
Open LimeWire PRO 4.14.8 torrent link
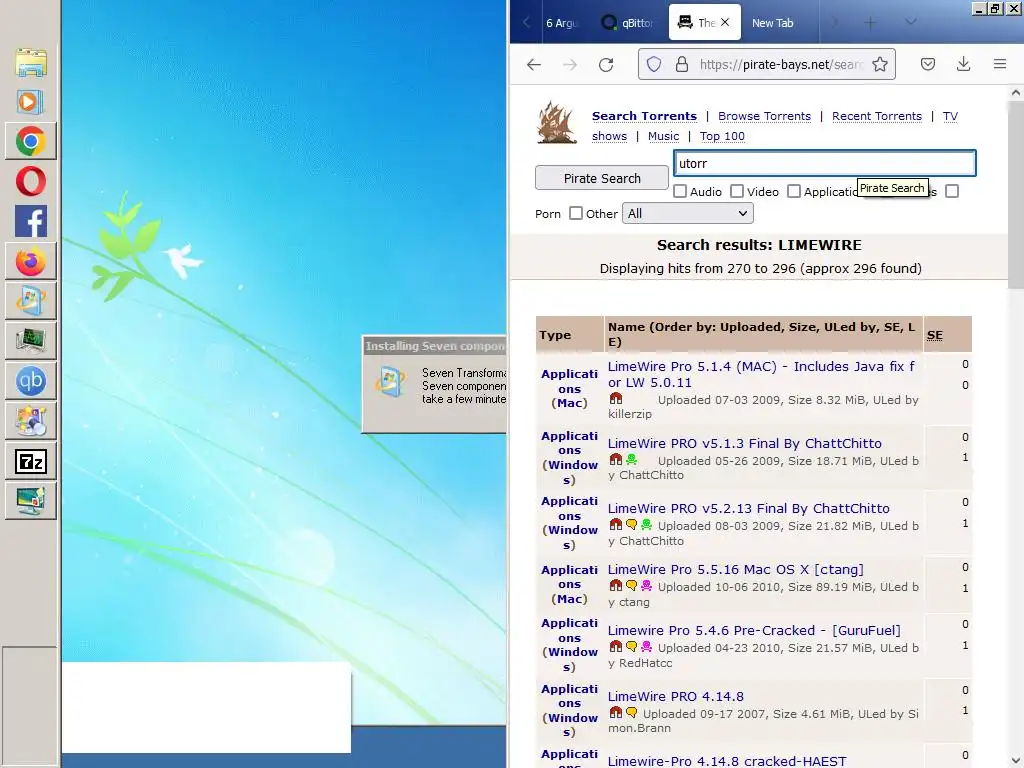coord(675,696)
